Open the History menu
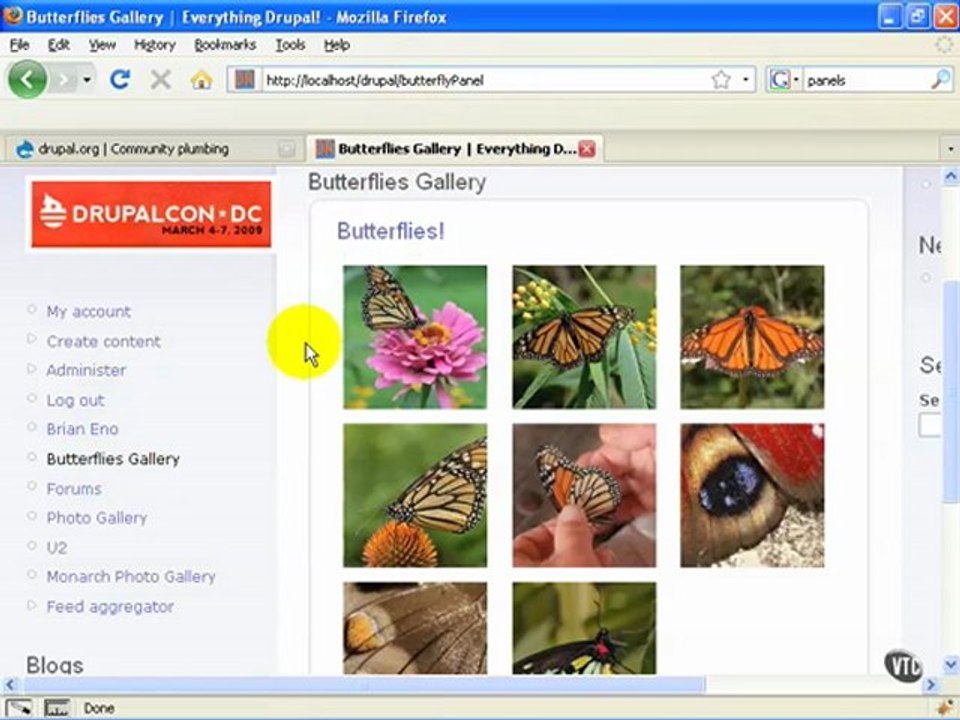Viewport: 960px width, 720px height. pyautogui.click(x=155, y=45)
